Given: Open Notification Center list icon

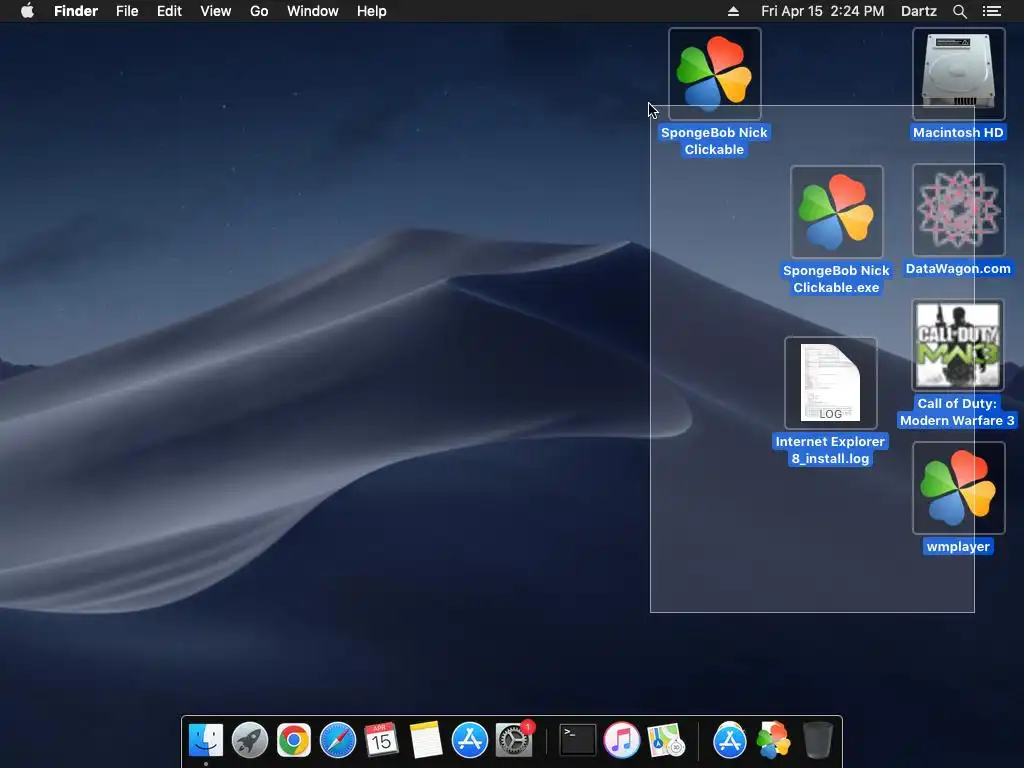Looking at the screenshot, I should tap(992, 11).
